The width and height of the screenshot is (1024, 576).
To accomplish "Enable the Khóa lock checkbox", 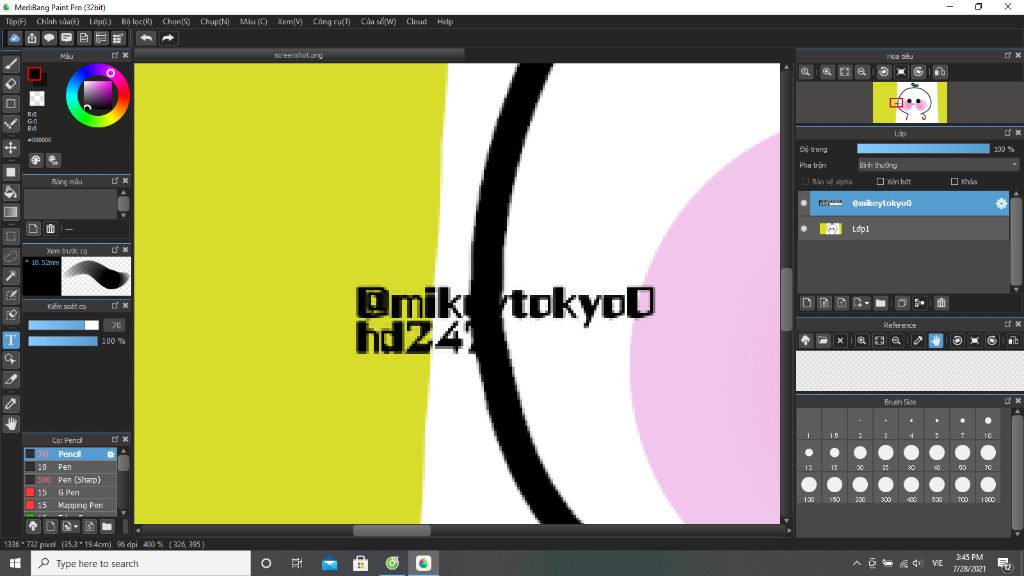I will [954, 182].
